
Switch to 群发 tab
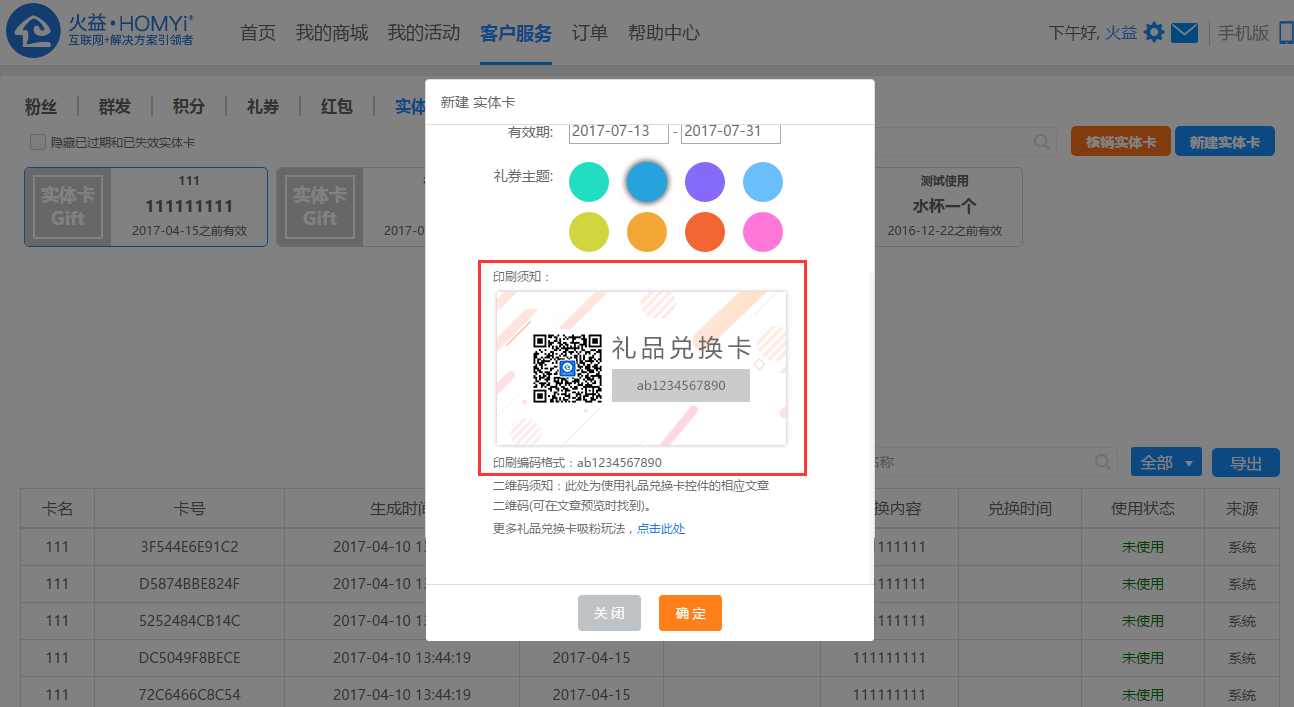[115, 107]
